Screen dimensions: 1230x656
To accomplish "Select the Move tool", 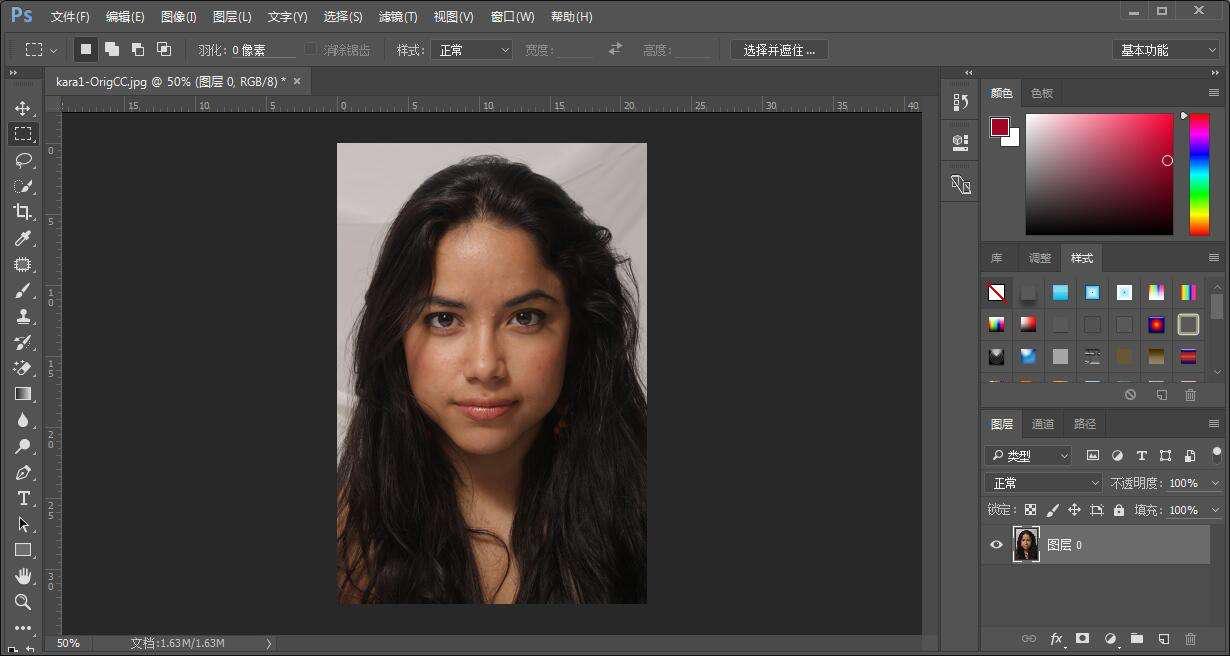I will [x=24, y=108].
